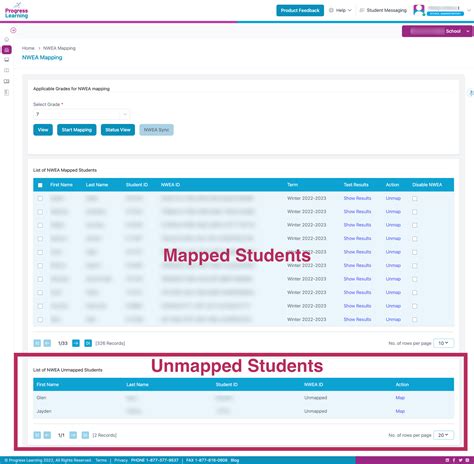Screen dimensions: 474x464
Task: Click the NWEA Mapping page title
Action: tap(42, 58)
